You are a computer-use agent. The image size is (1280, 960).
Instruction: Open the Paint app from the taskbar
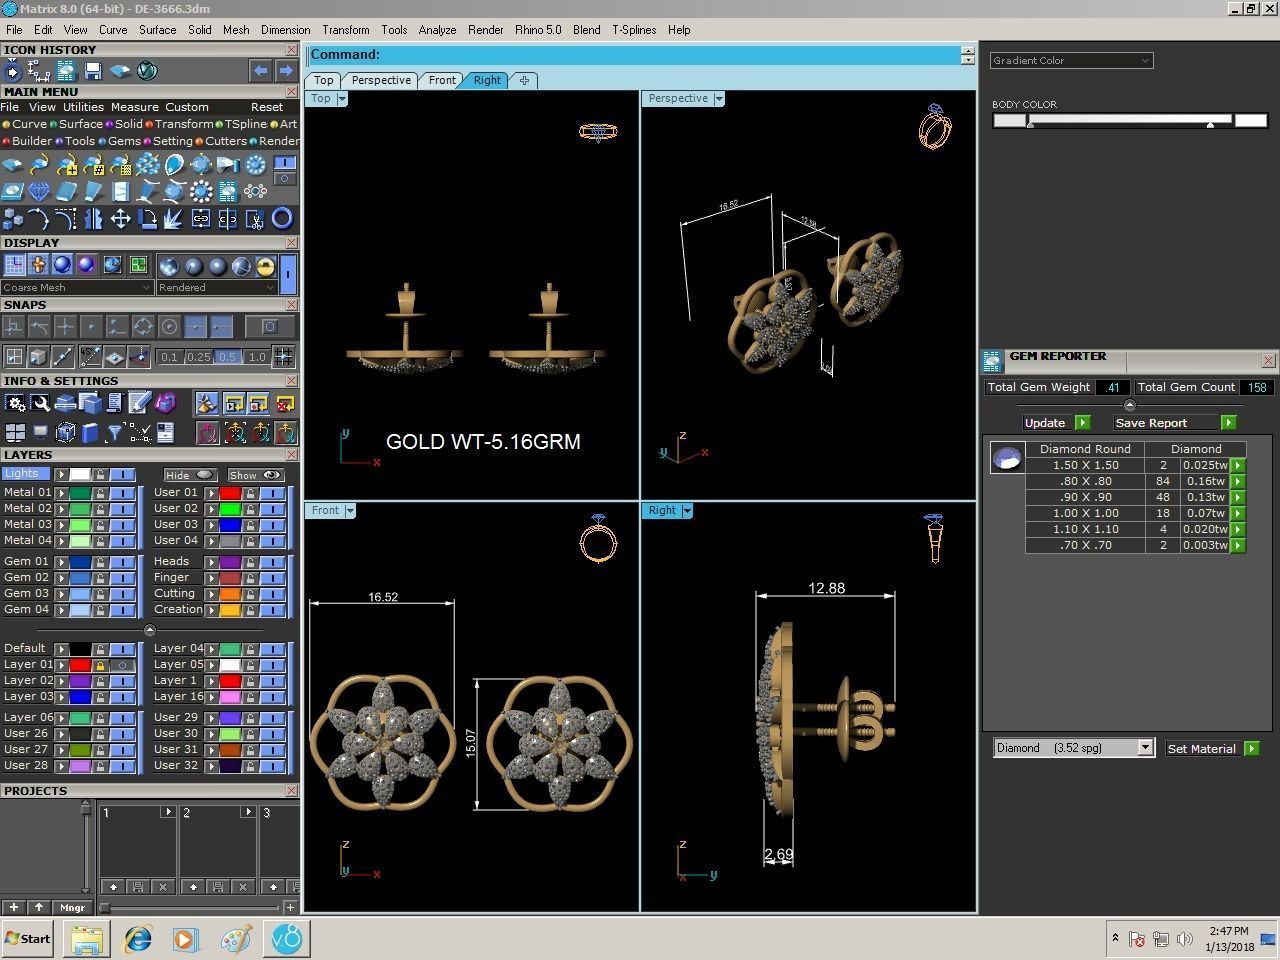(236, 939)
